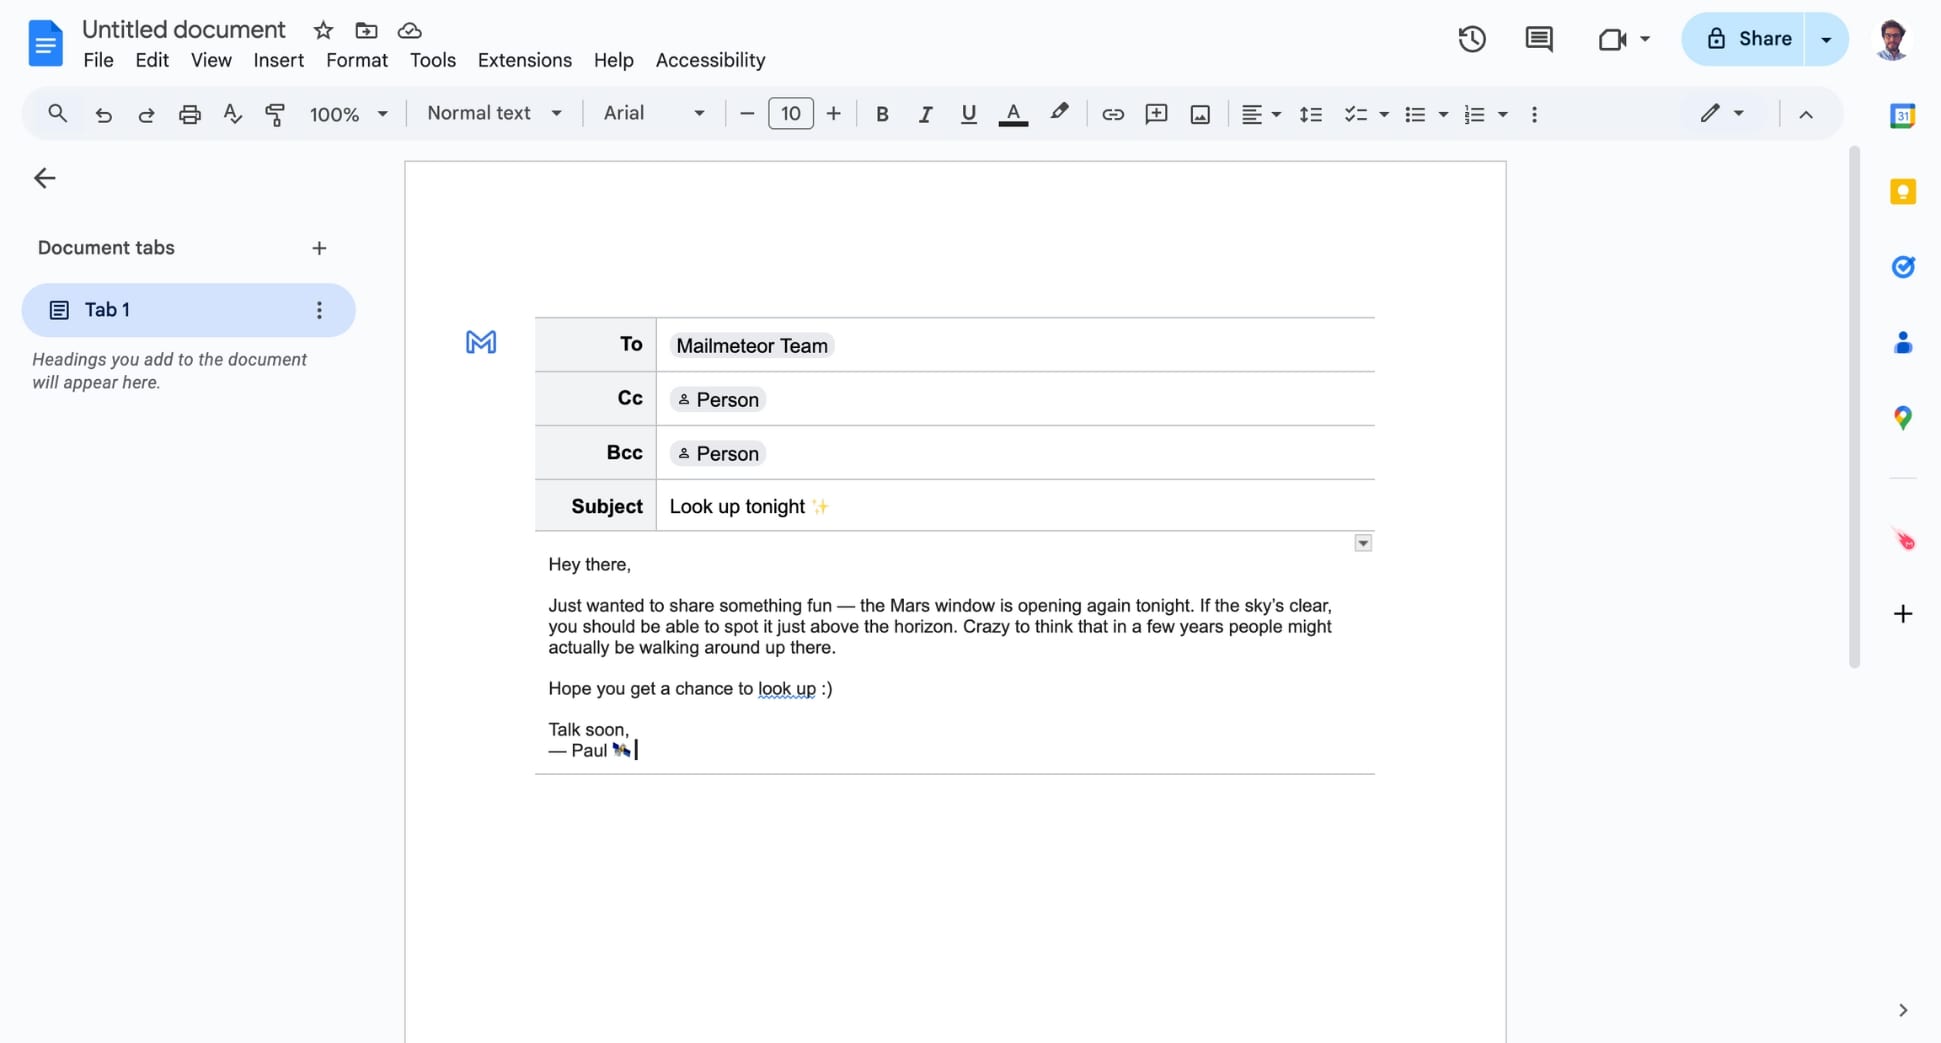The height and width of the screenshot is (1043, 1941).
Task: Open version history
Action: (x=1471, y=39)
